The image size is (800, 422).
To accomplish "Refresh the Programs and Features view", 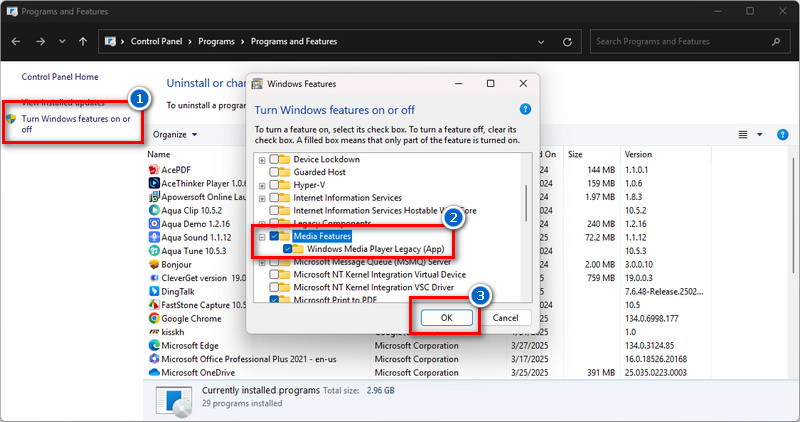I will pos(567,42).
